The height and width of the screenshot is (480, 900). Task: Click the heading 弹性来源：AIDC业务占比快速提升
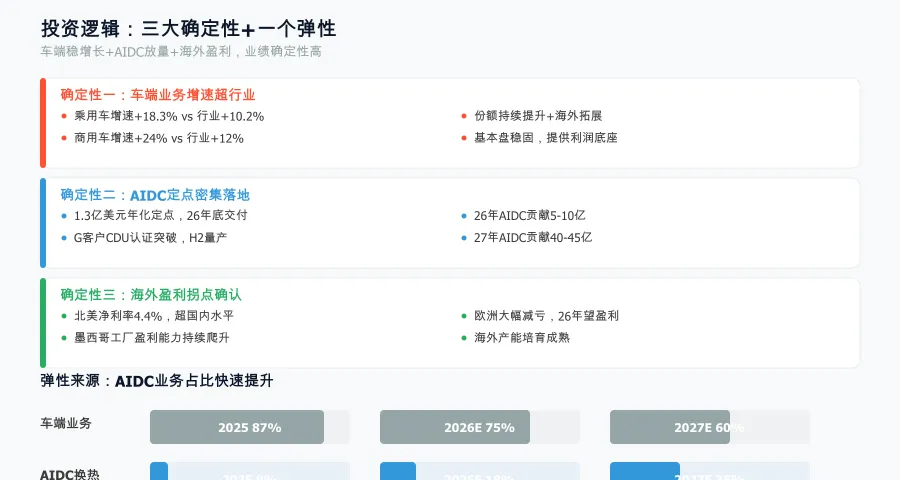click(157, 380)
